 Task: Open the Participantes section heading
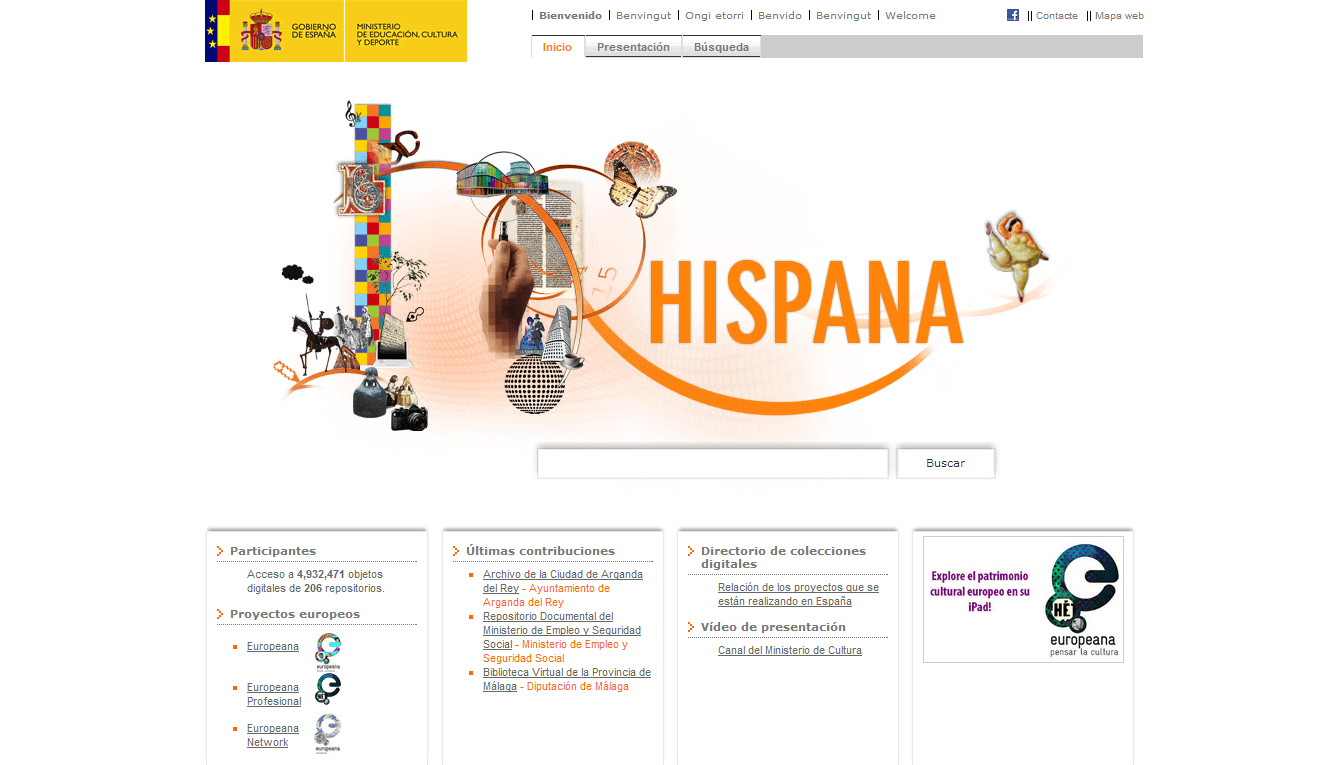(x=273, y=551)
